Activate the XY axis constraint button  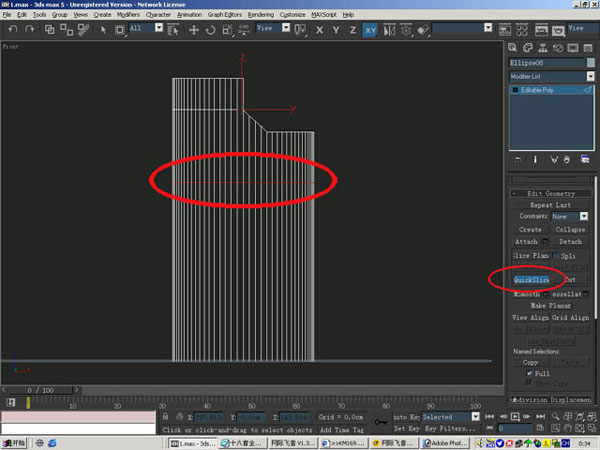[369, 30]
